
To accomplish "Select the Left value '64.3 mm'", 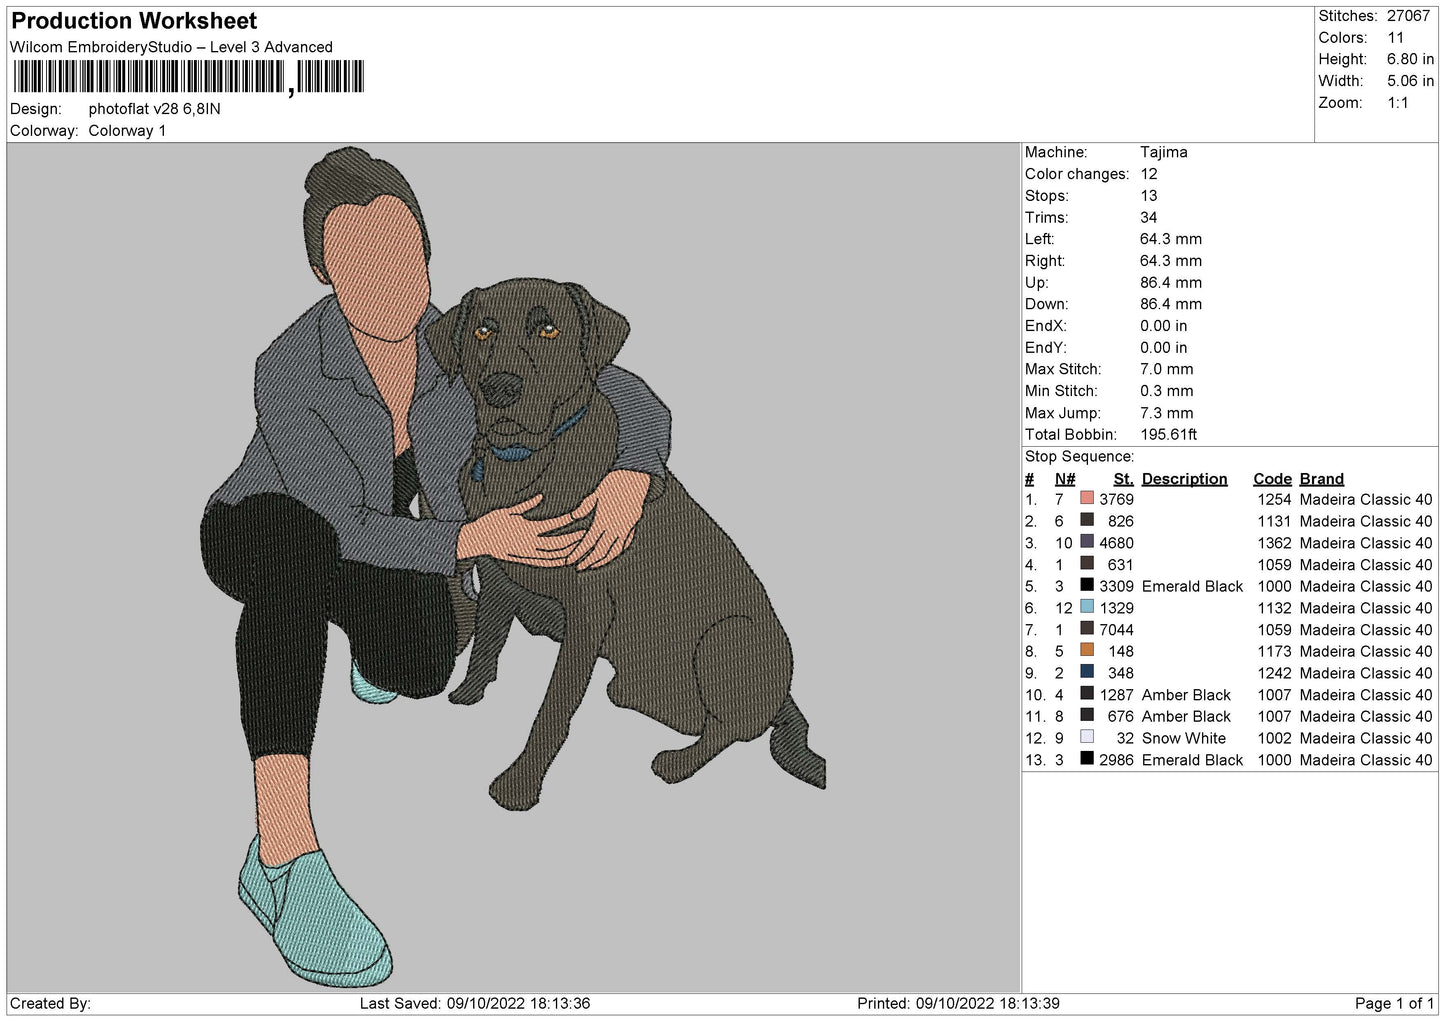I will click(1171, 239).
